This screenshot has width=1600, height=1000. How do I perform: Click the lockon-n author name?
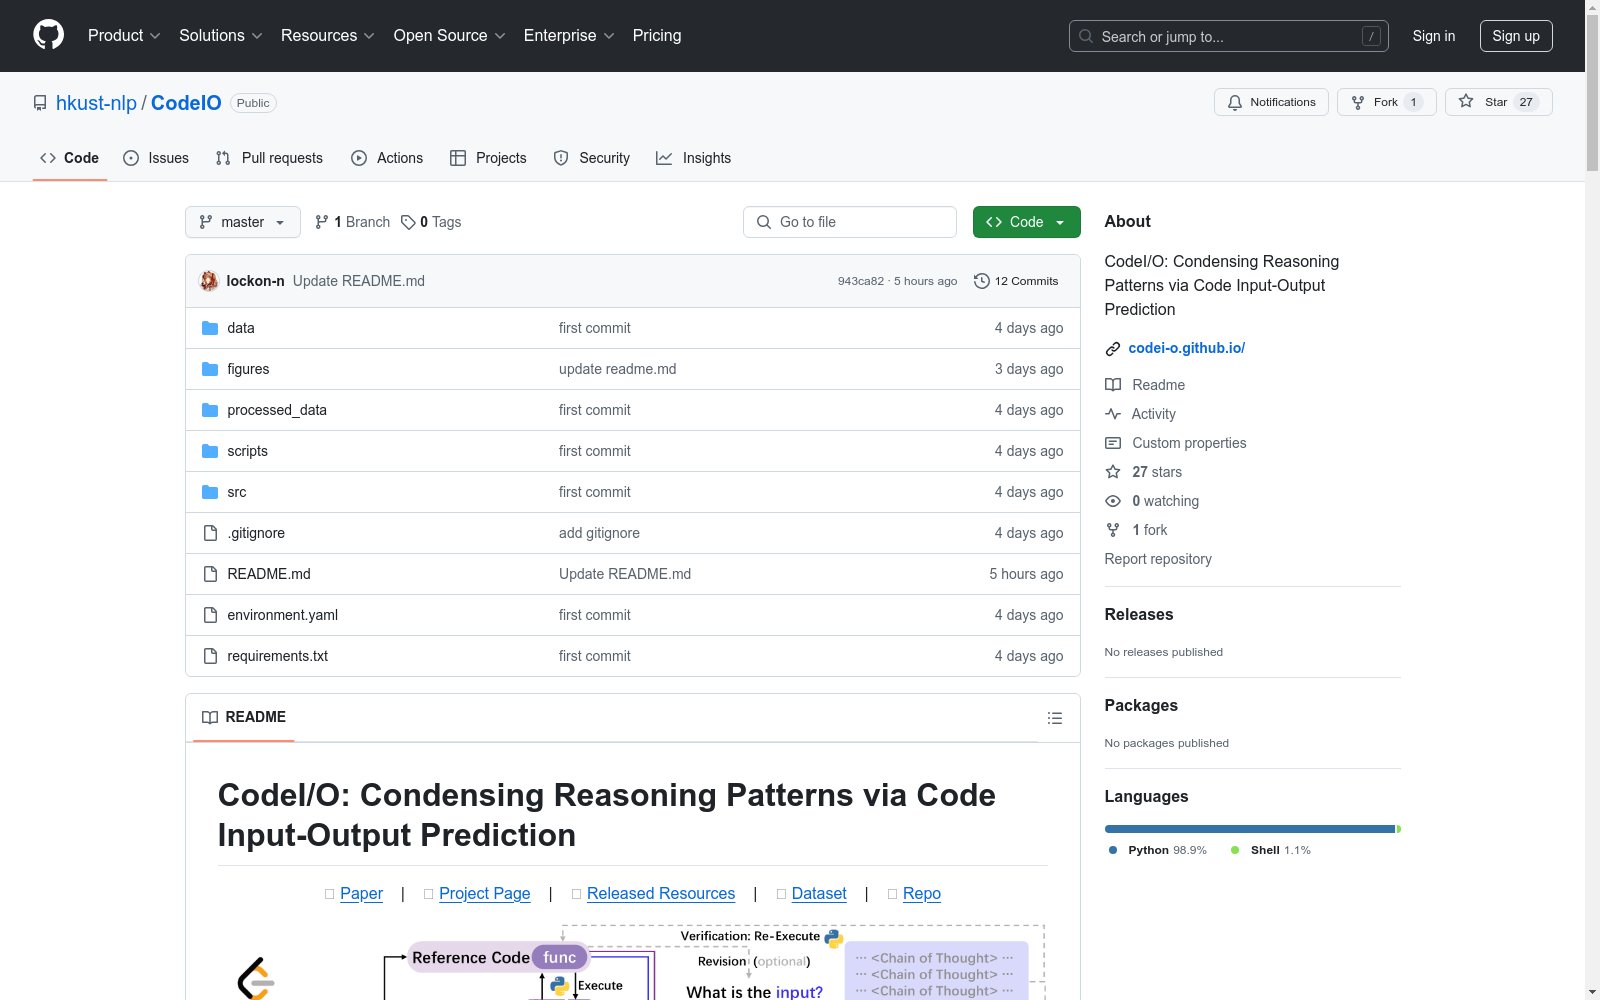[256, 281]
